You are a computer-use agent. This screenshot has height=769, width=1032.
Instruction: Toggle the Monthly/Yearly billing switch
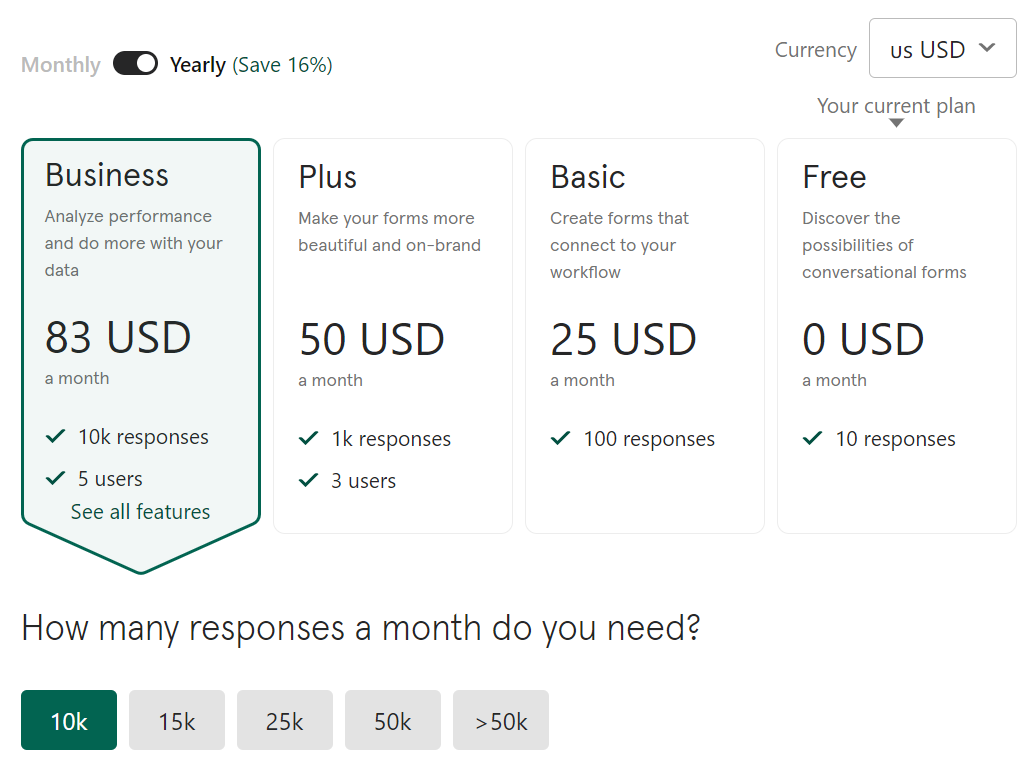[x=136, y=64]
